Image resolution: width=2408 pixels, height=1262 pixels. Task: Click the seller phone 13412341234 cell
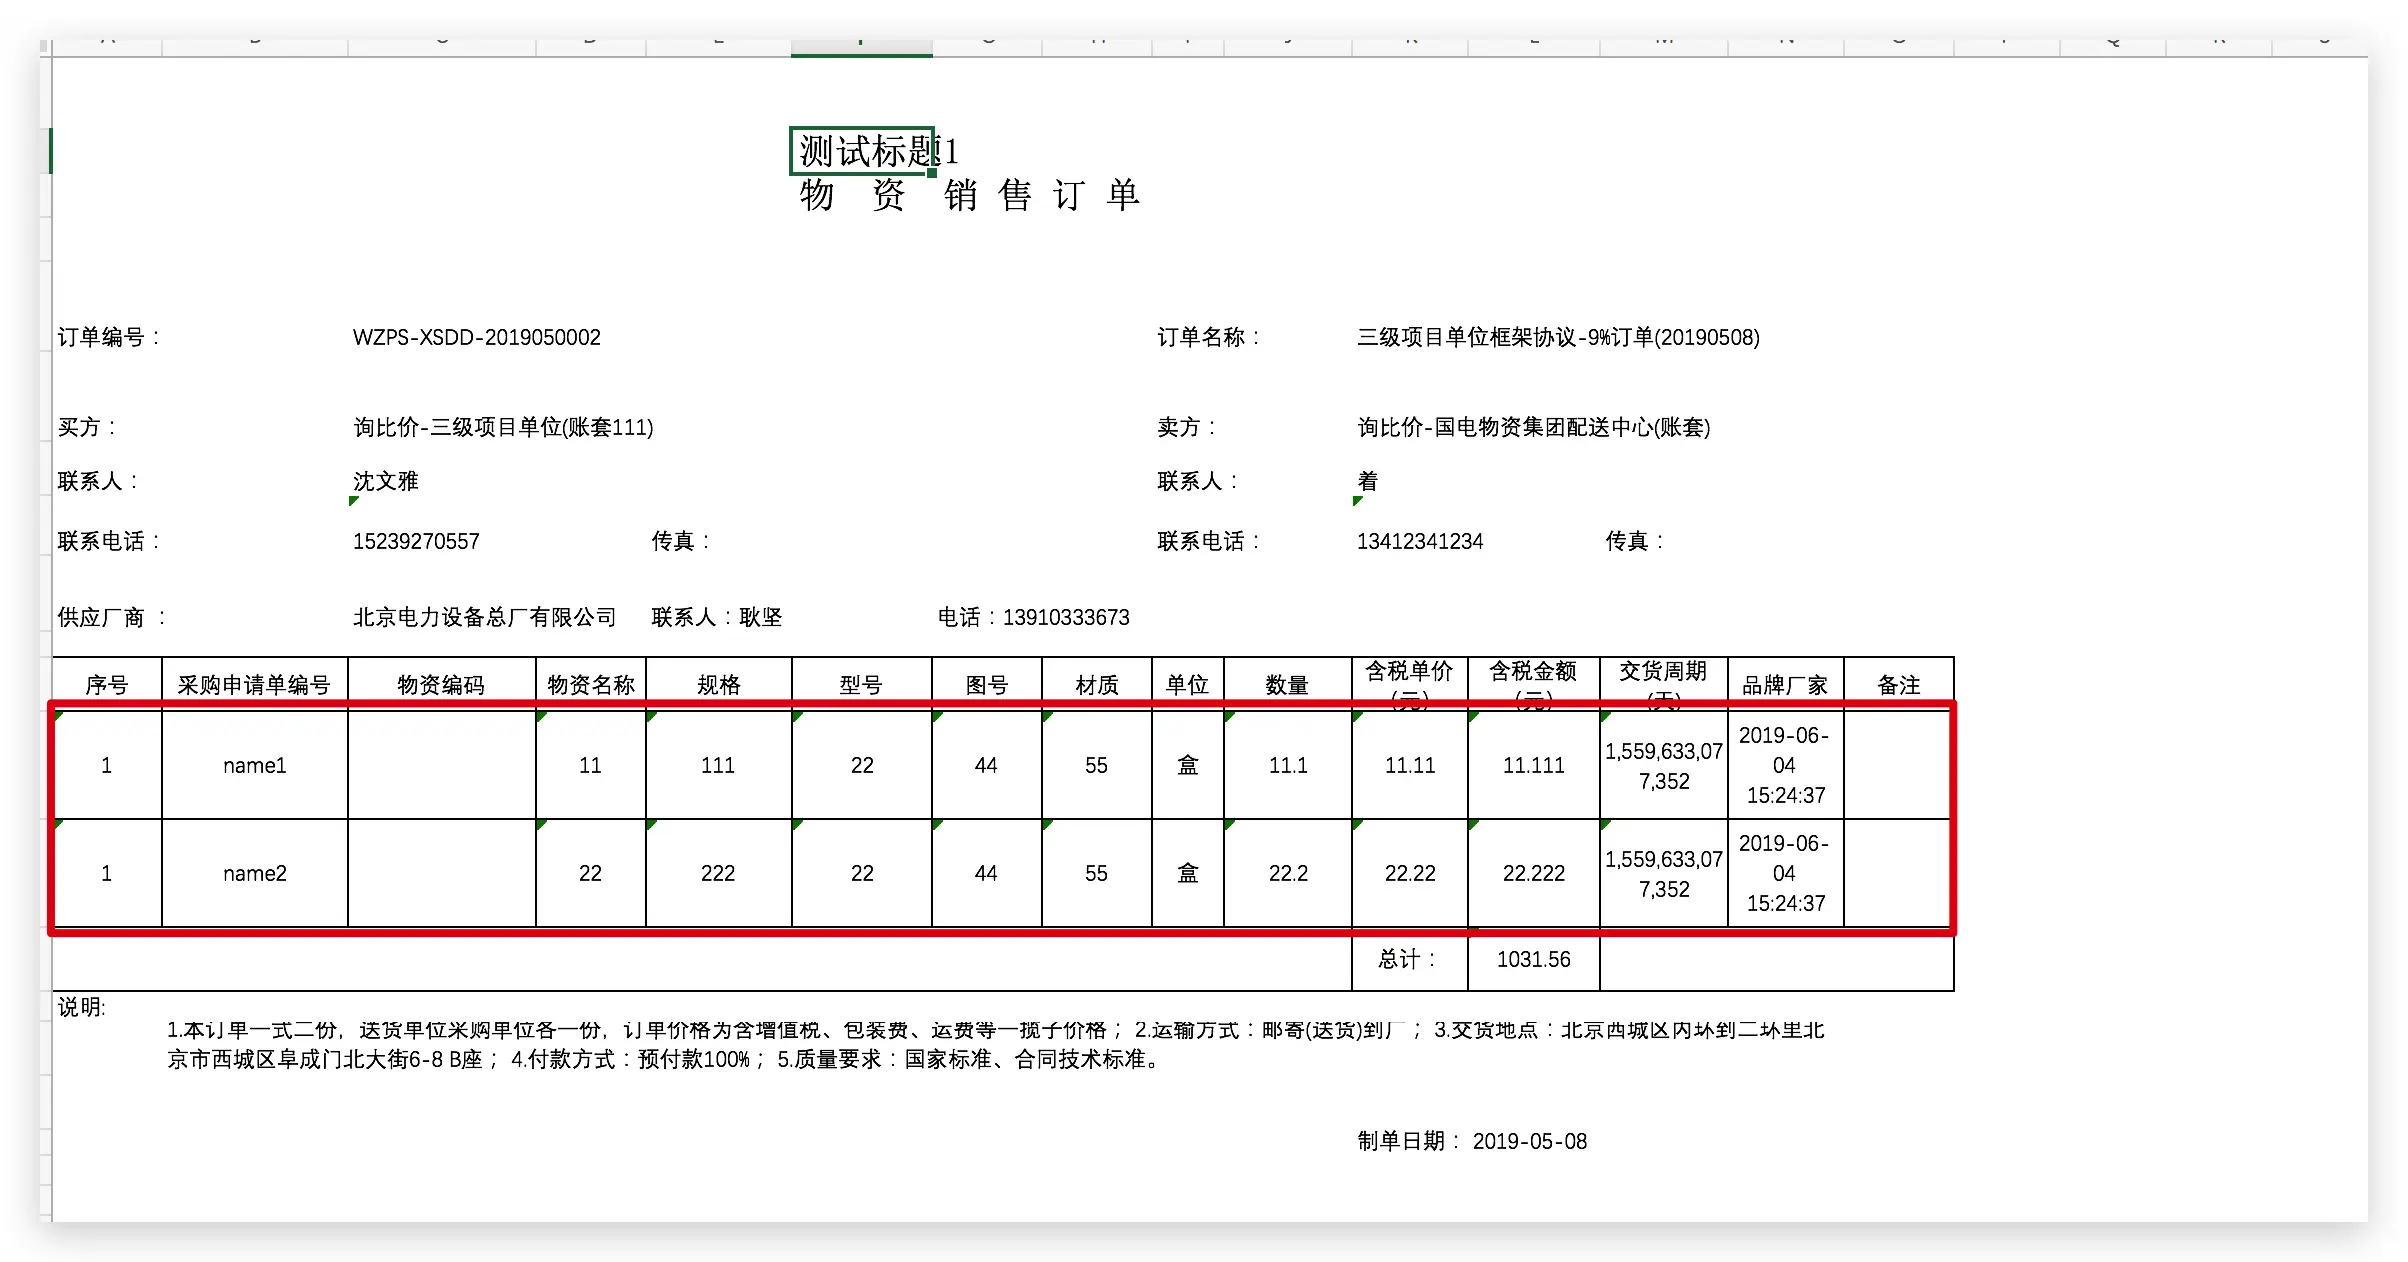pos(1420,541)
